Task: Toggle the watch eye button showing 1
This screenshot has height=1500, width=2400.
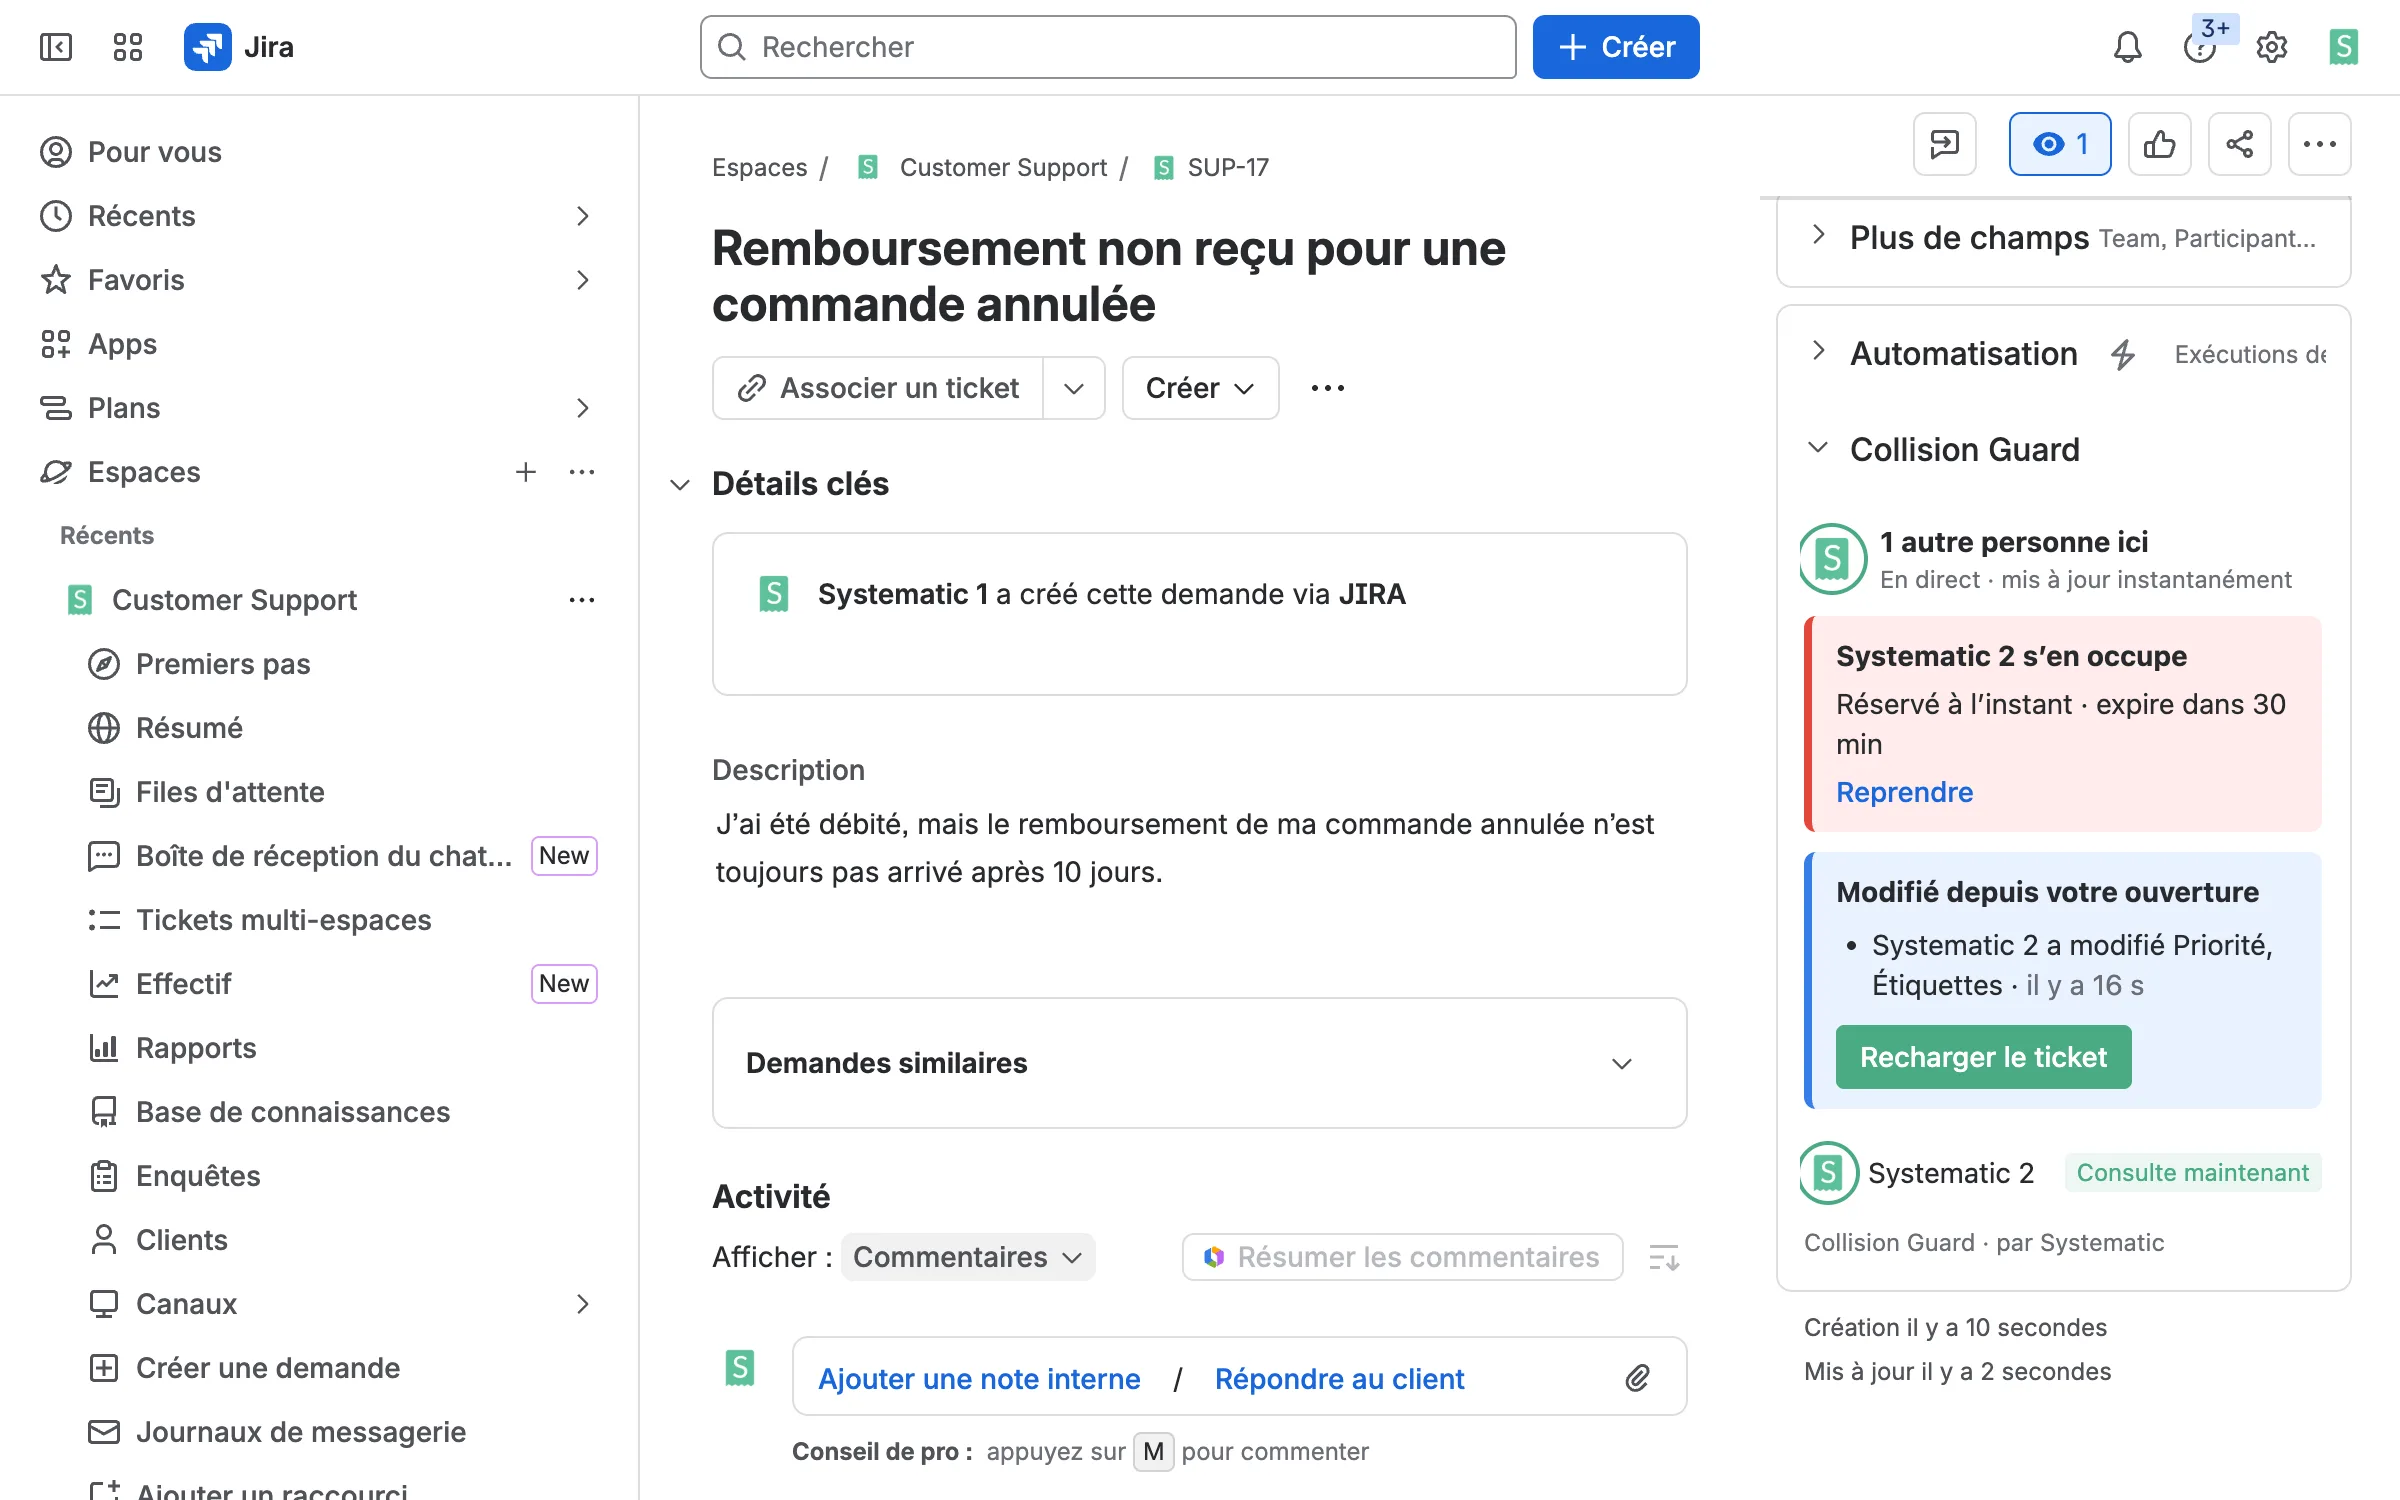Action: tap(2060, 144)
